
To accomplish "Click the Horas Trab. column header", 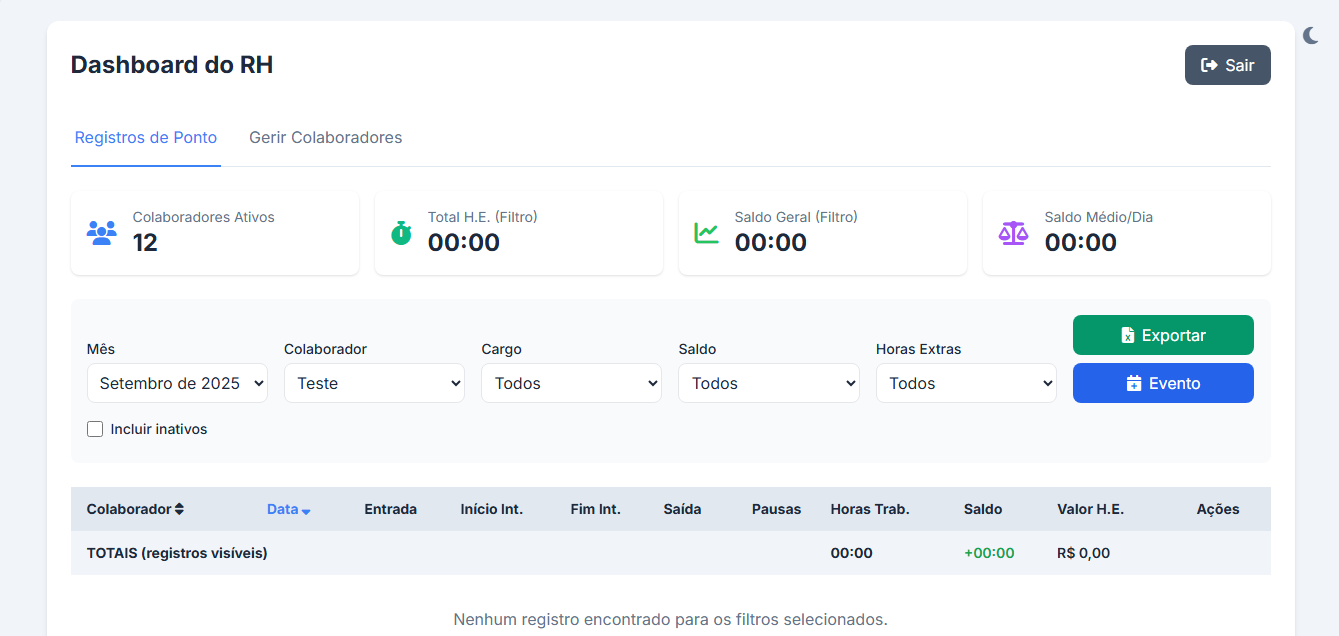I will coord(870,509).
